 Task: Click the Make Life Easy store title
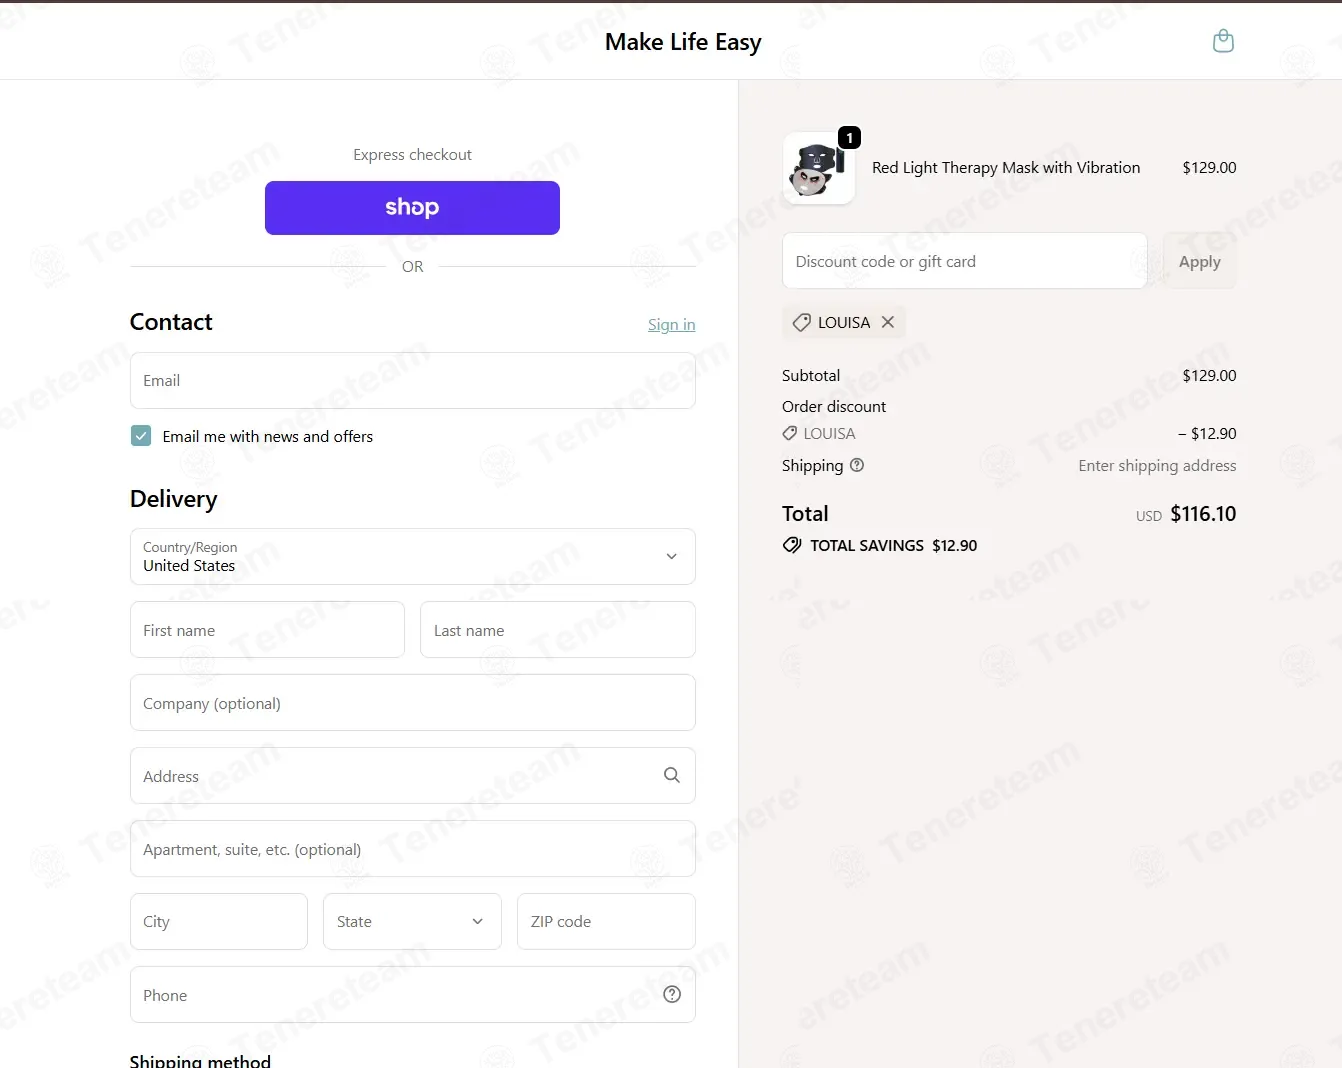[683, 42]
